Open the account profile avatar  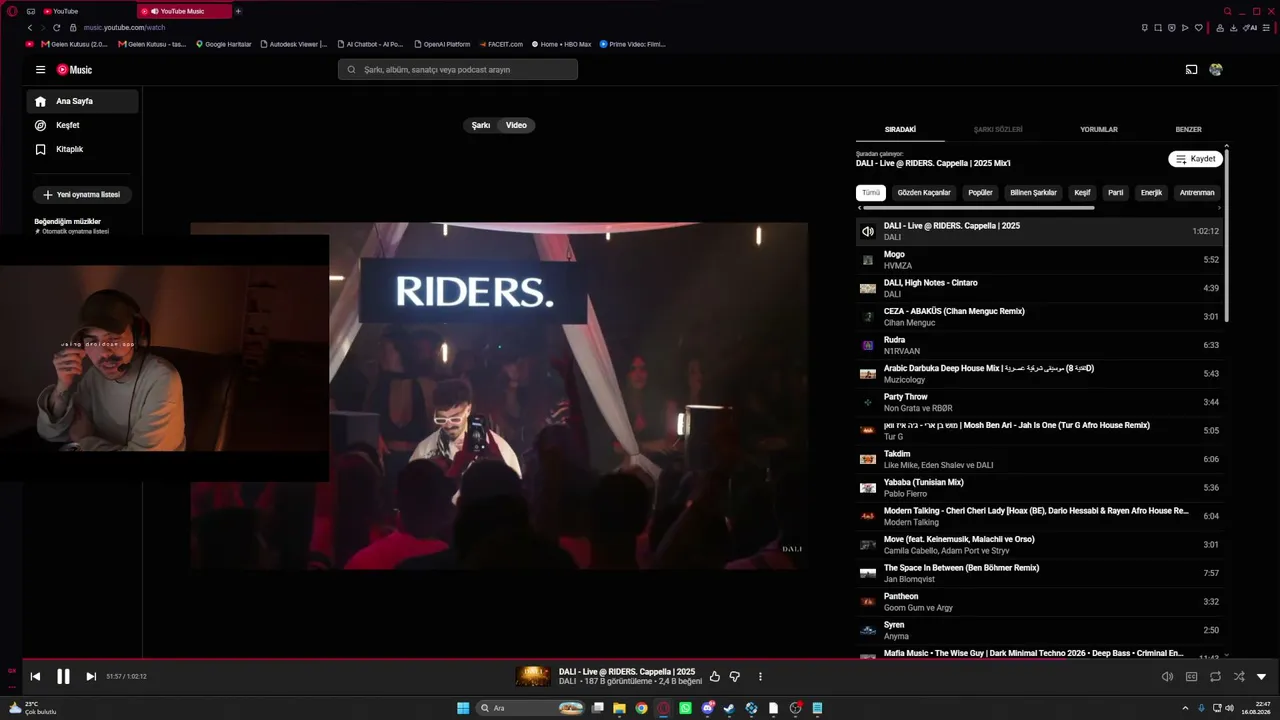[1216, 70]
